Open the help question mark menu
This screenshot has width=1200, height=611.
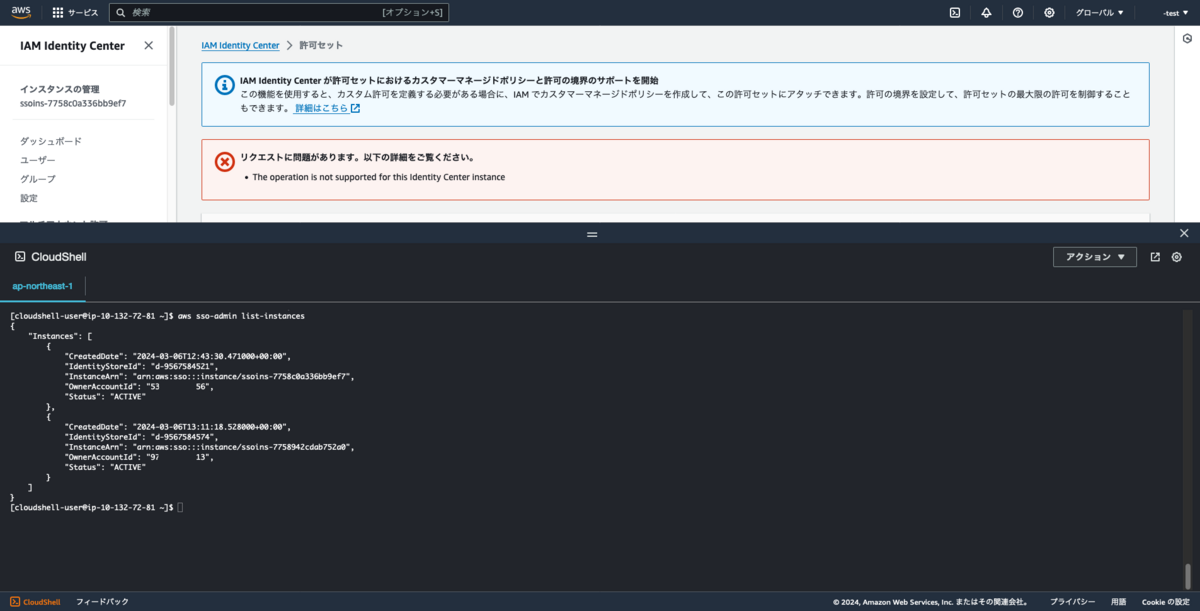(x=1018, y=13)
